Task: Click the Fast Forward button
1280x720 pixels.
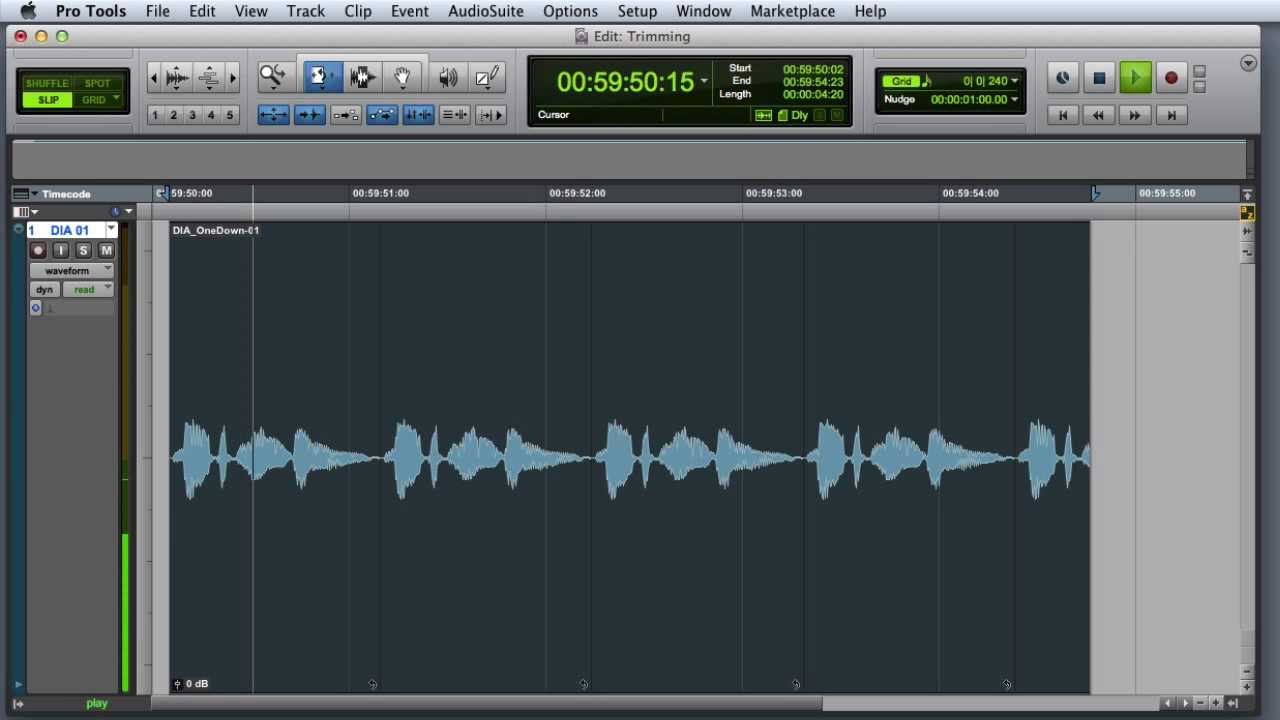Action: pos(1135,115)
